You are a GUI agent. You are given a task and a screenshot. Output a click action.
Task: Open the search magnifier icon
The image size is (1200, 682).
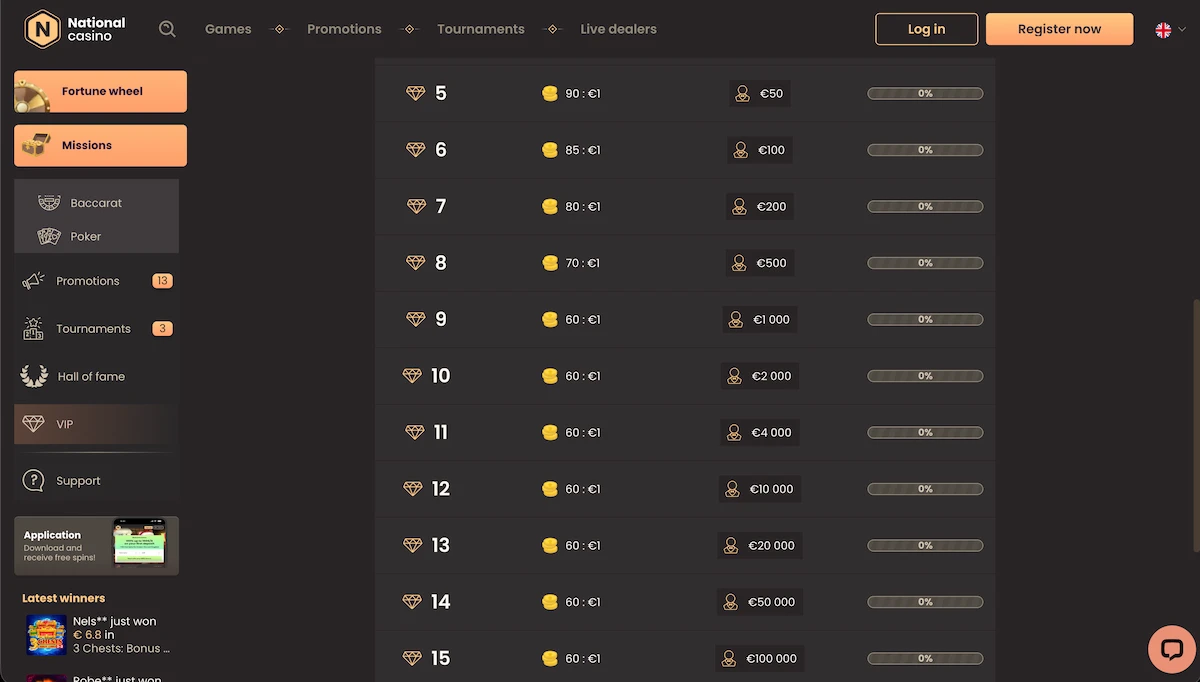pos(167,29)
